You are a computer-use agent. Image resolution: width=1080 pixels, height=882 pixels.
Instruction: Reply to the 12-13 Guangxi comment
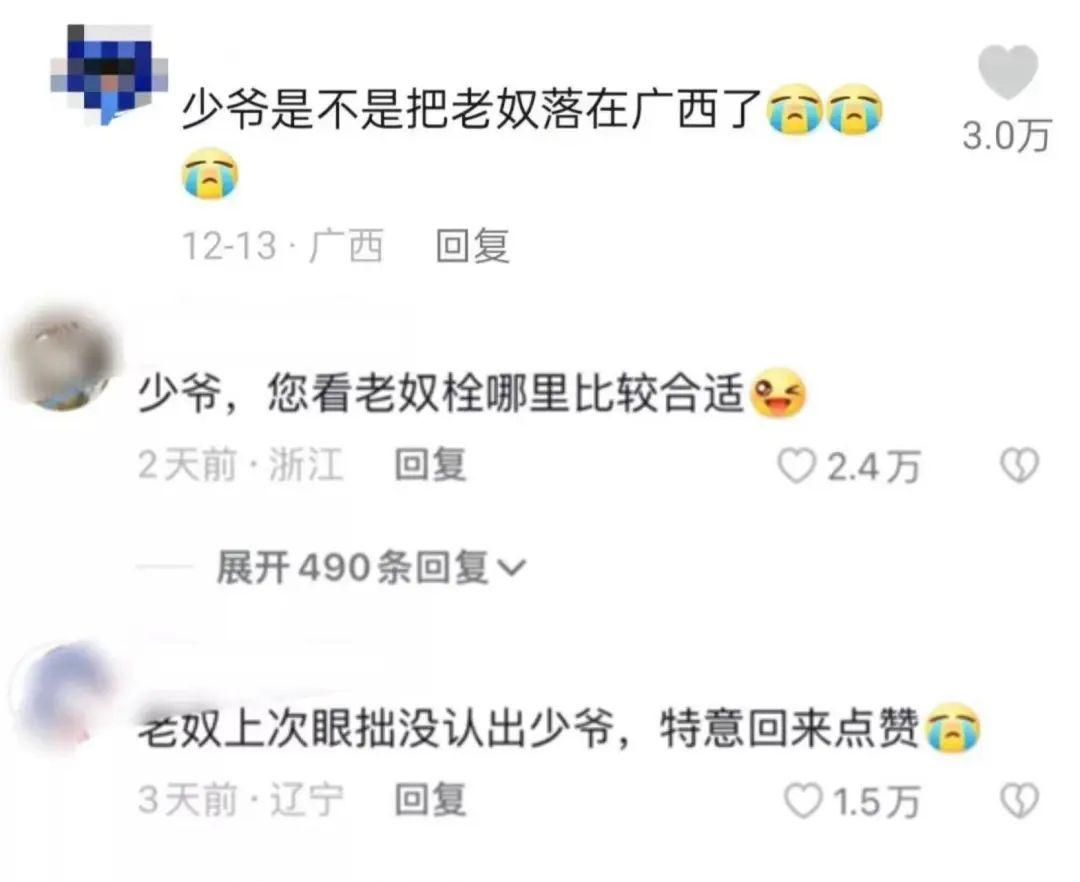(x=472, y=246)
